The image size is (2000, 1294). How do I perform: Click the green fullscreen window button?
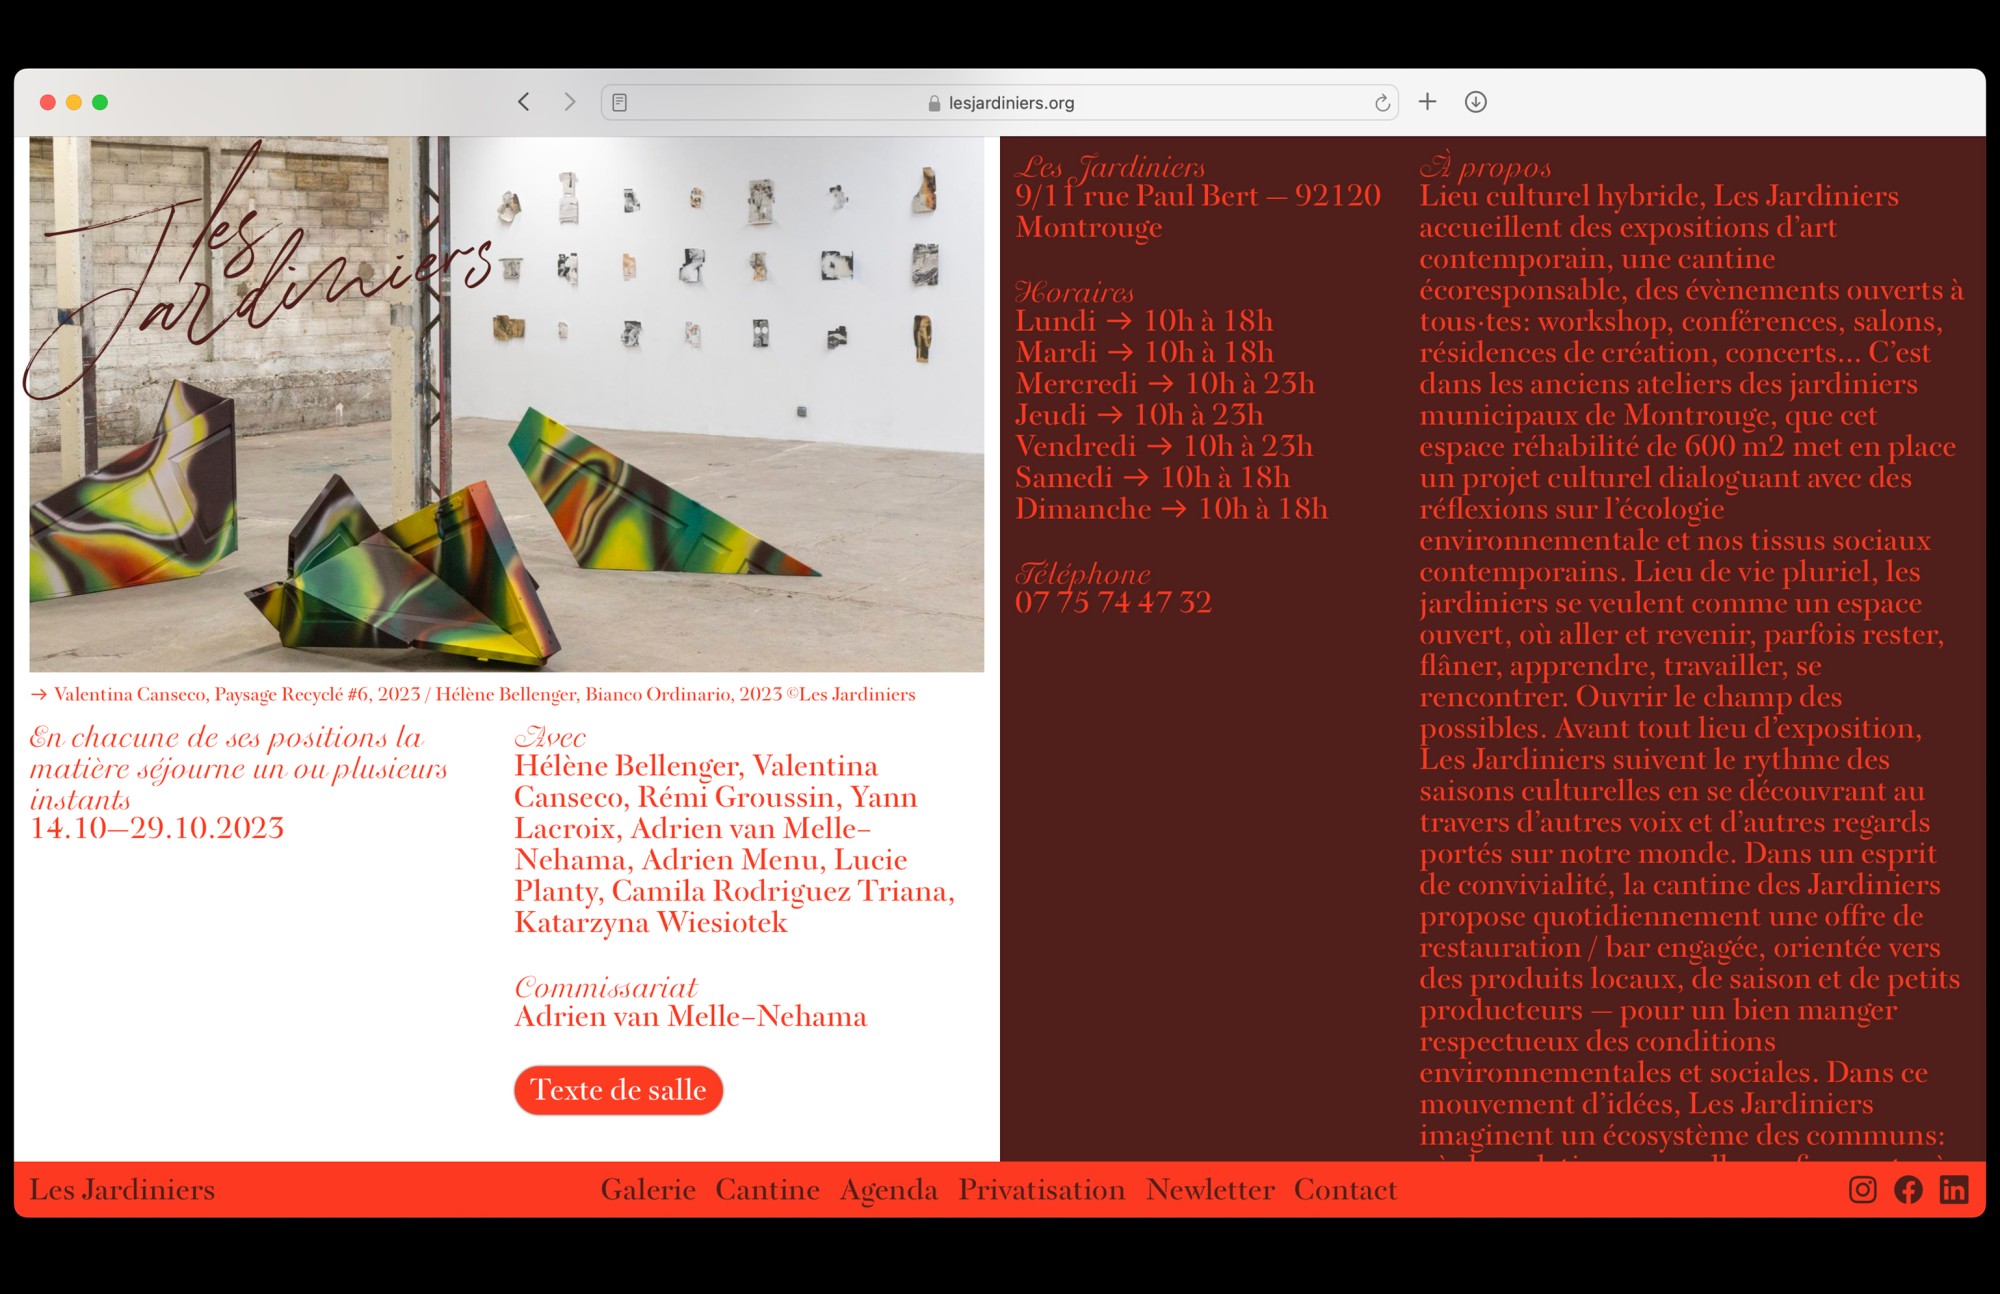pos(100,102)
